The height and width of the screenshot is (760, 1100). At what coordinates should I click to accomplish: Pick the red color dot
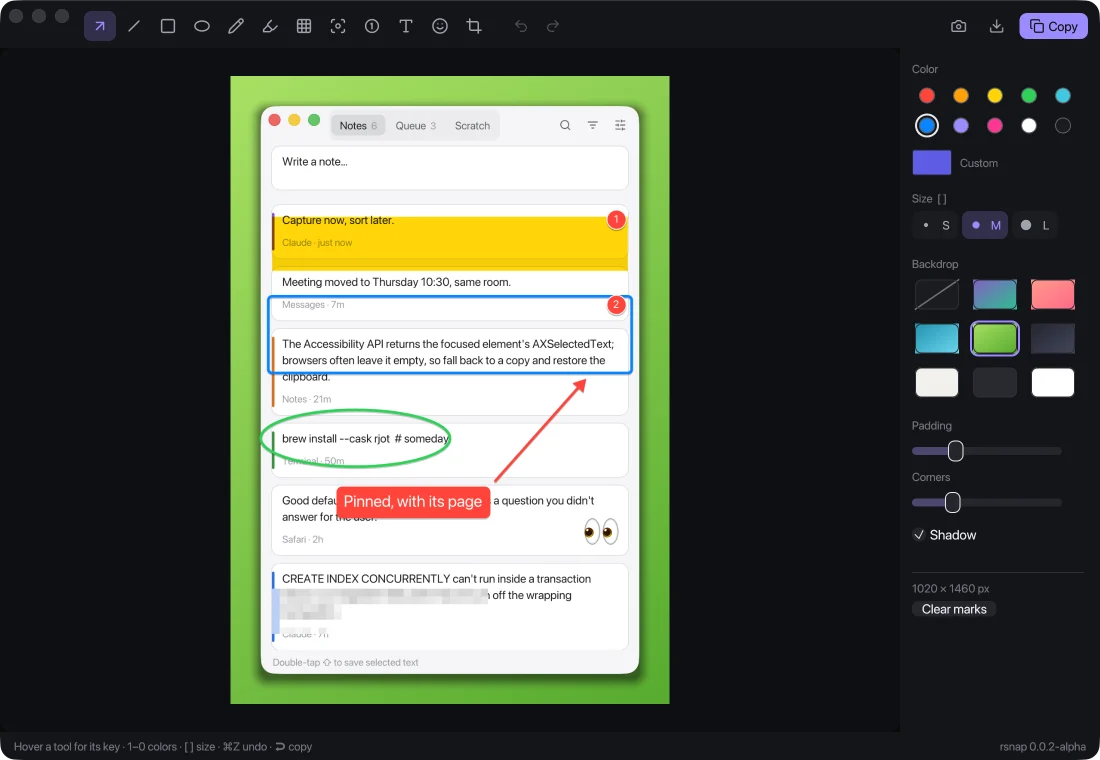(x=927, y=95)
